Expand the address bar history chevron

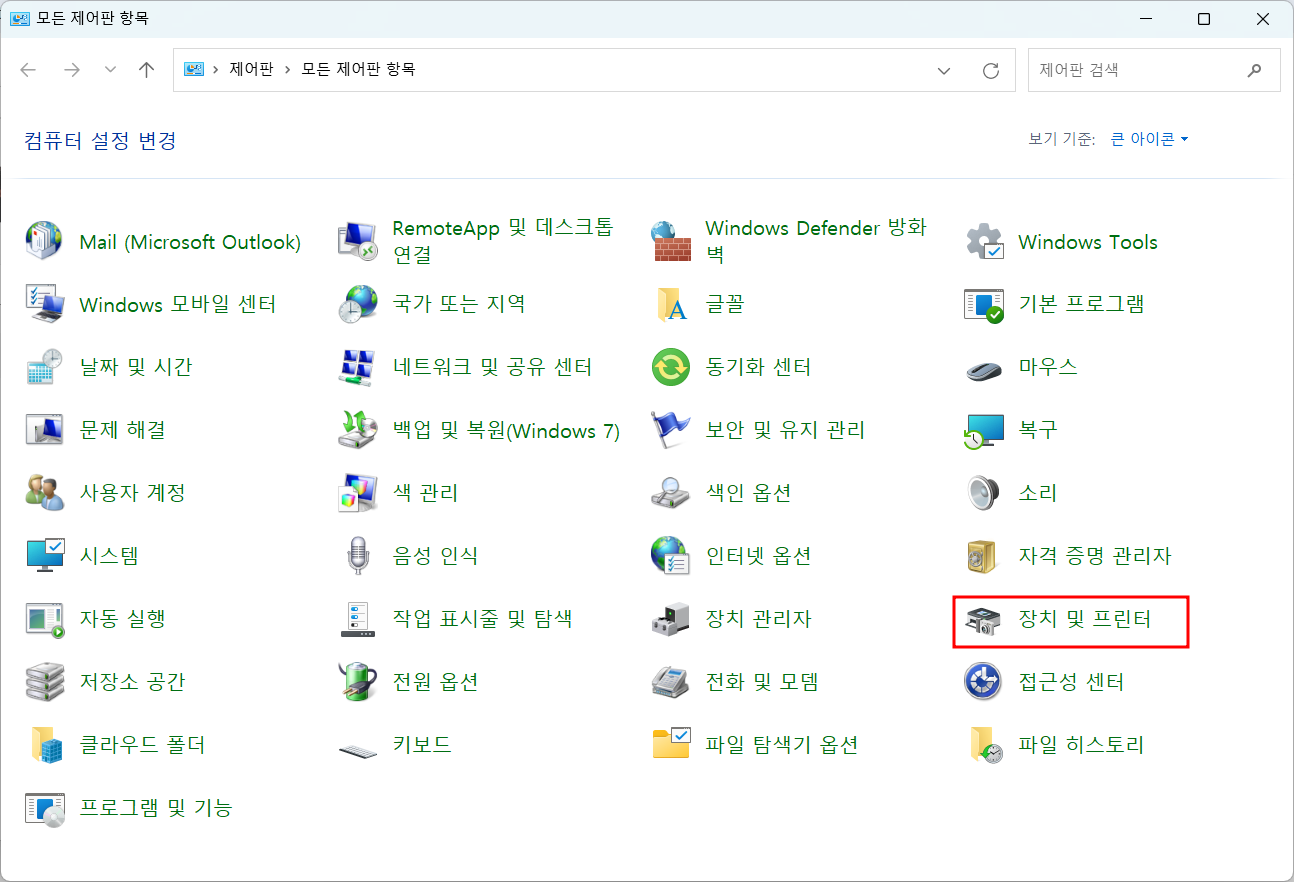[x=943, y=70]
